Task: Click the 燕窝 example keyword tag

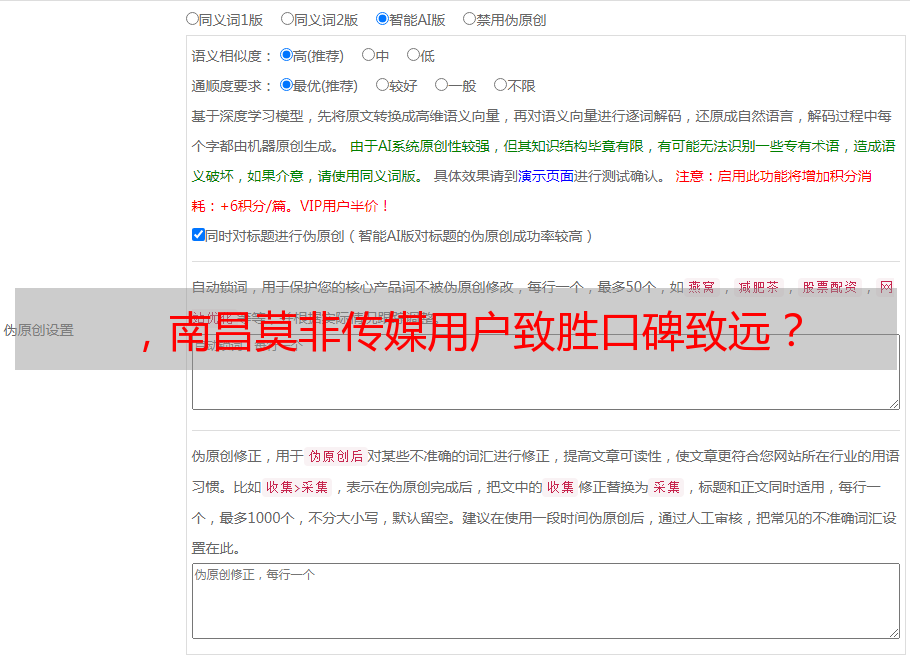Action: [701, 287]
